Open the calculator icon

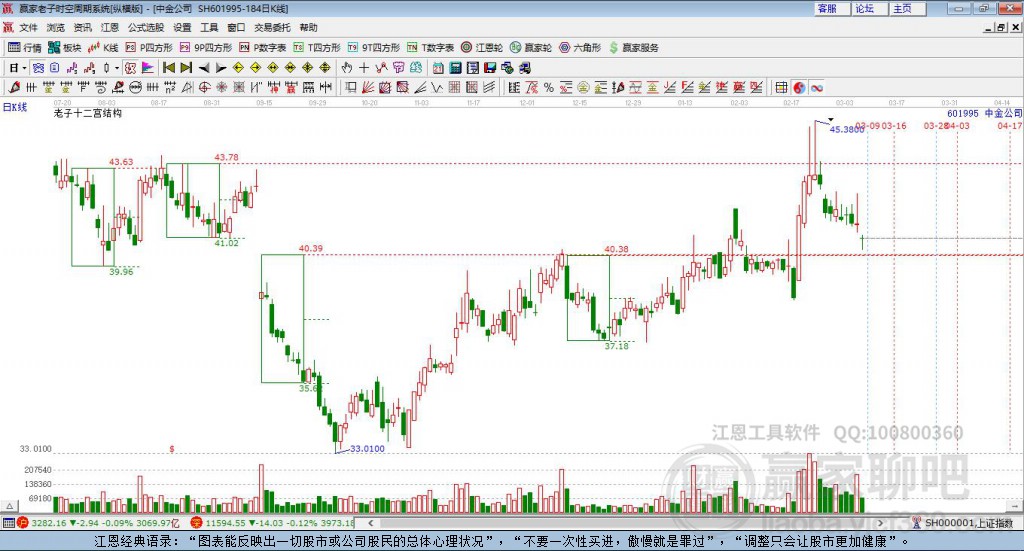tap(455, 68)
